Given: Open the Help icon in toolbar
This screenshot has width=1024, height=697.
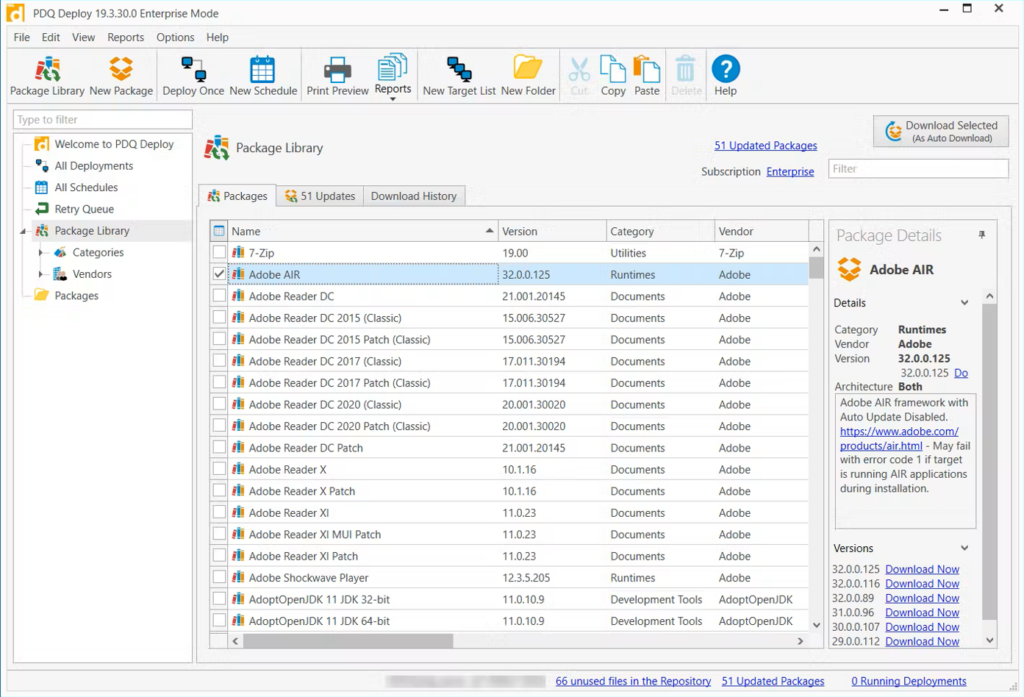Looking at the screenshot, I should [725, 74].
